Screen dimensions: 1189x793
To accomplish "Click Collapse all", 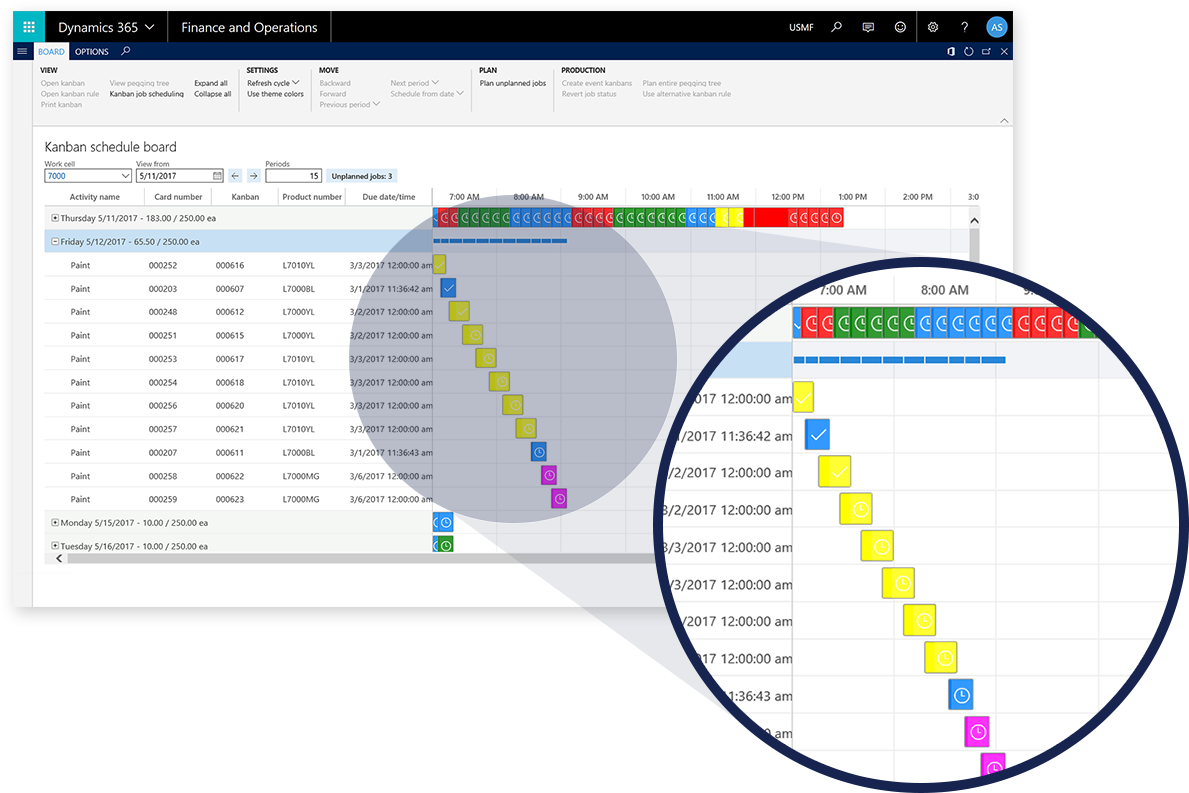I will [x=212, y=94].
